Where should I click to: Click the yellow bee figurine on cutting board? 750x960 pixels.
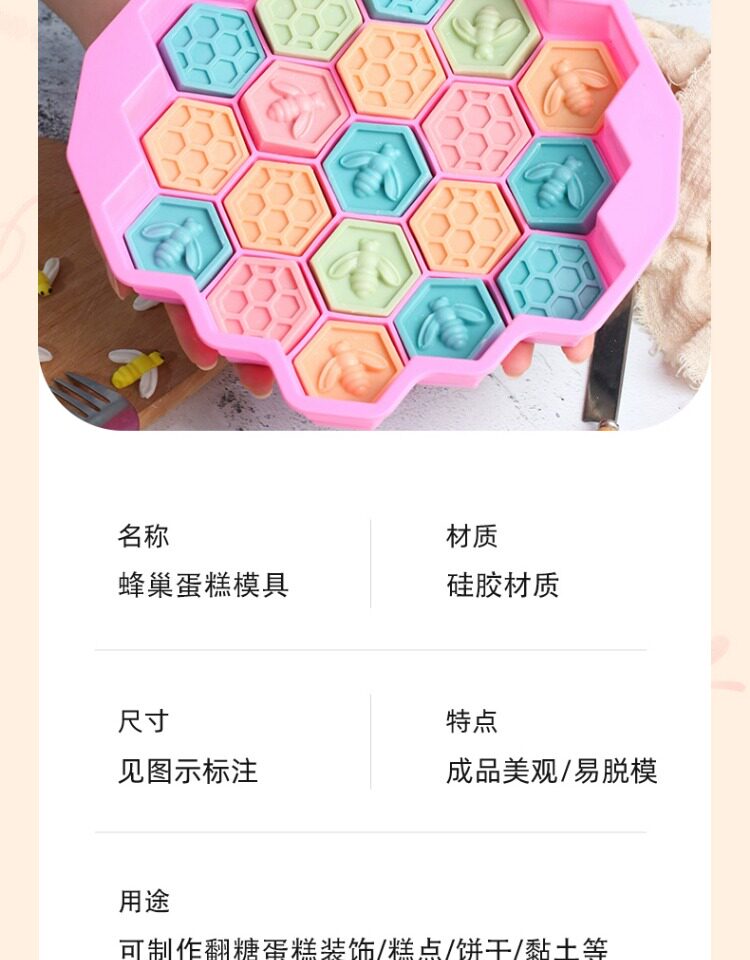tap(135, 367)
